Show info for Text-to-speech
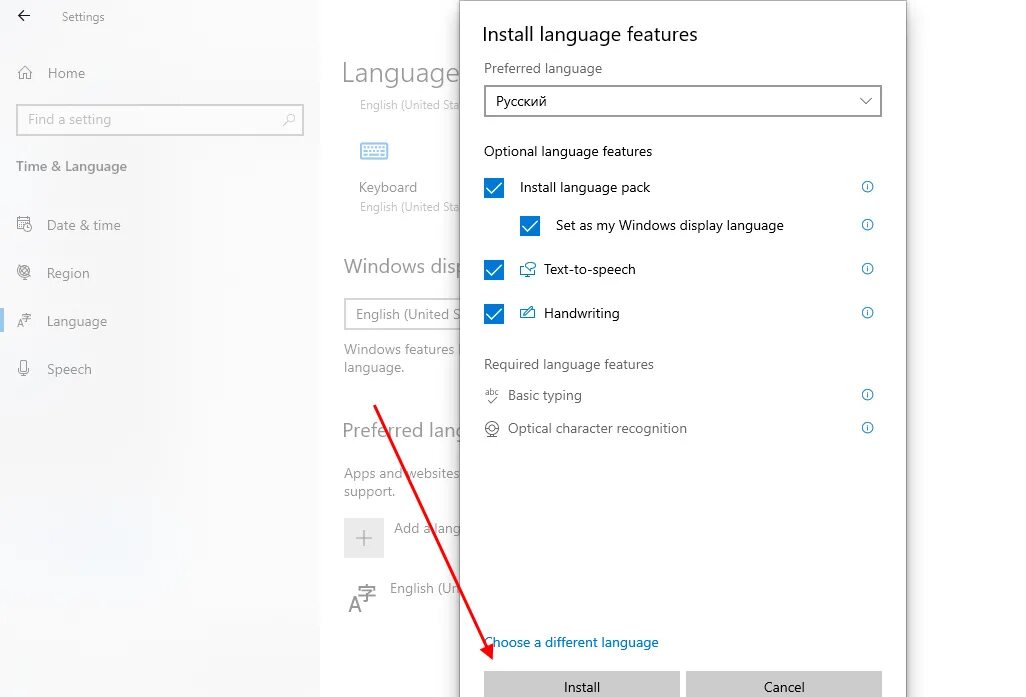This screenshot has width=1026, height=697. click(868, 269)
